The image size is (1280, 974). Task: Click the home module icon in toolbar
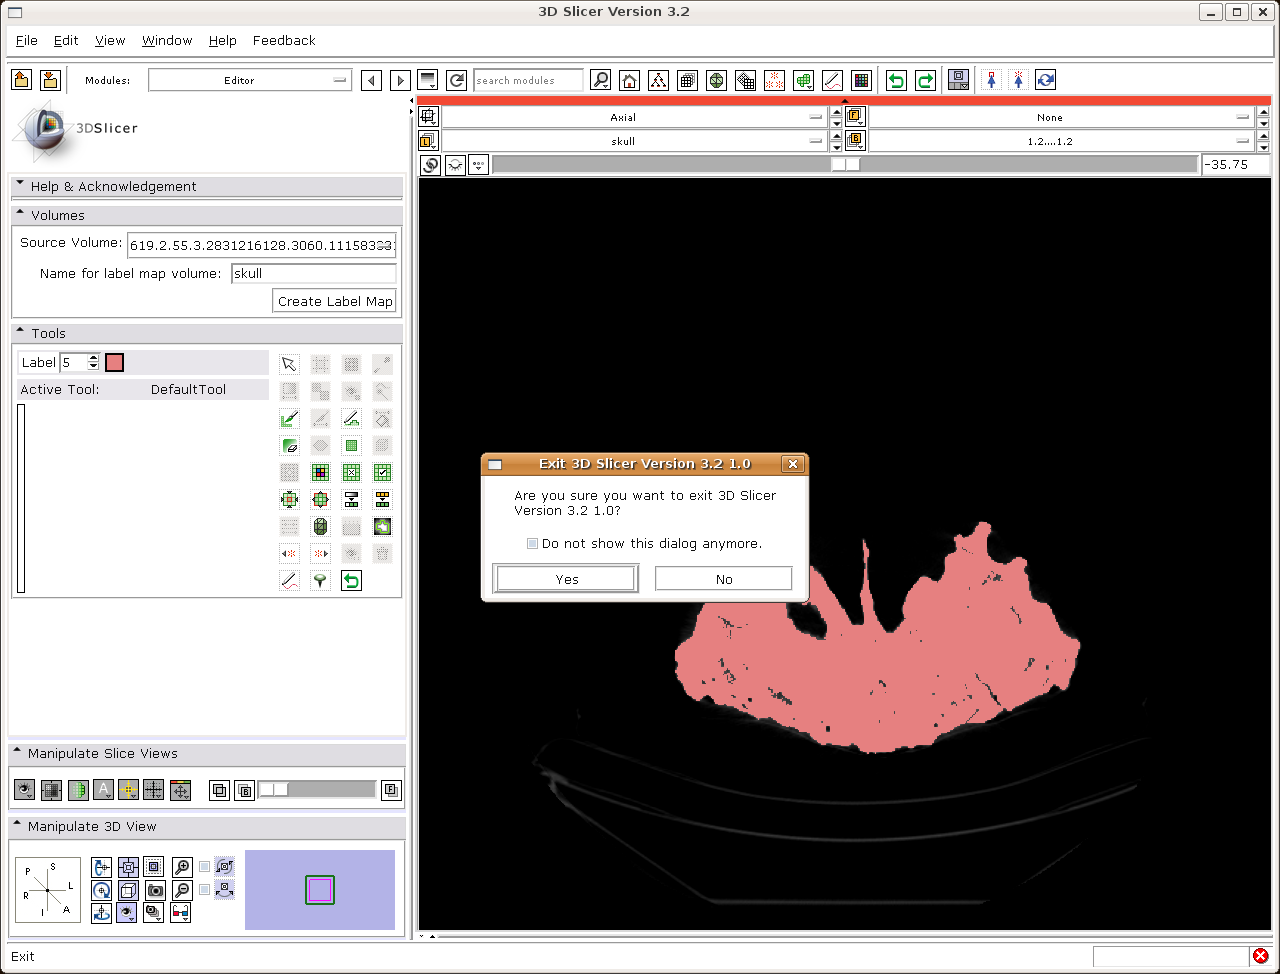coord(629,81)
